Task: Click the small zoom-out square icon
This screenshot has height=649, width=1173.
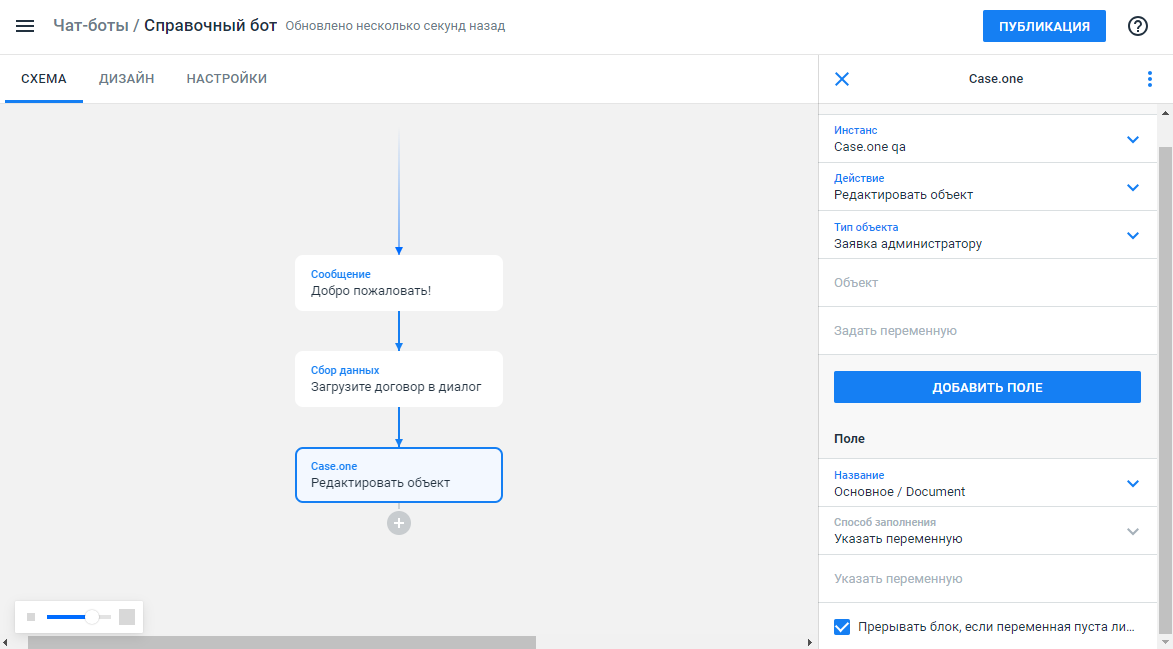Action: click(31, 617)
